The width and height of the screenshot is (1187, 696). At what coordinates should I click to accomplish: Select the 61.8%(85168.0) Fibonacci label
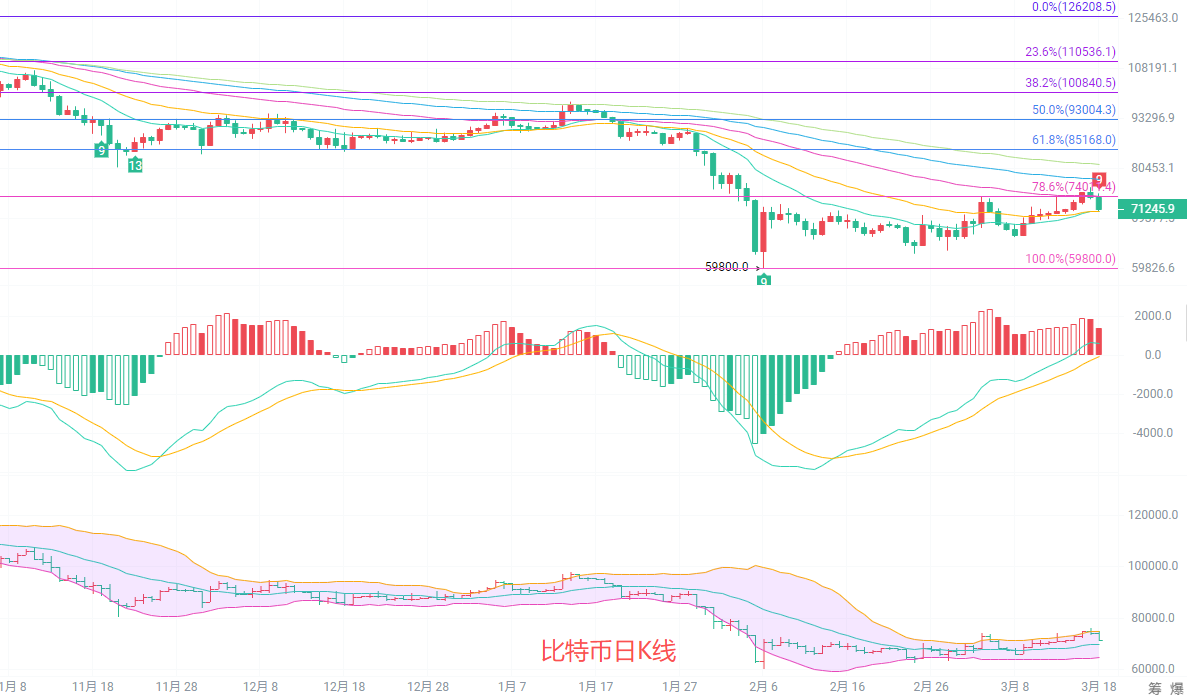pyautogui.click(x=1073, y=141)
